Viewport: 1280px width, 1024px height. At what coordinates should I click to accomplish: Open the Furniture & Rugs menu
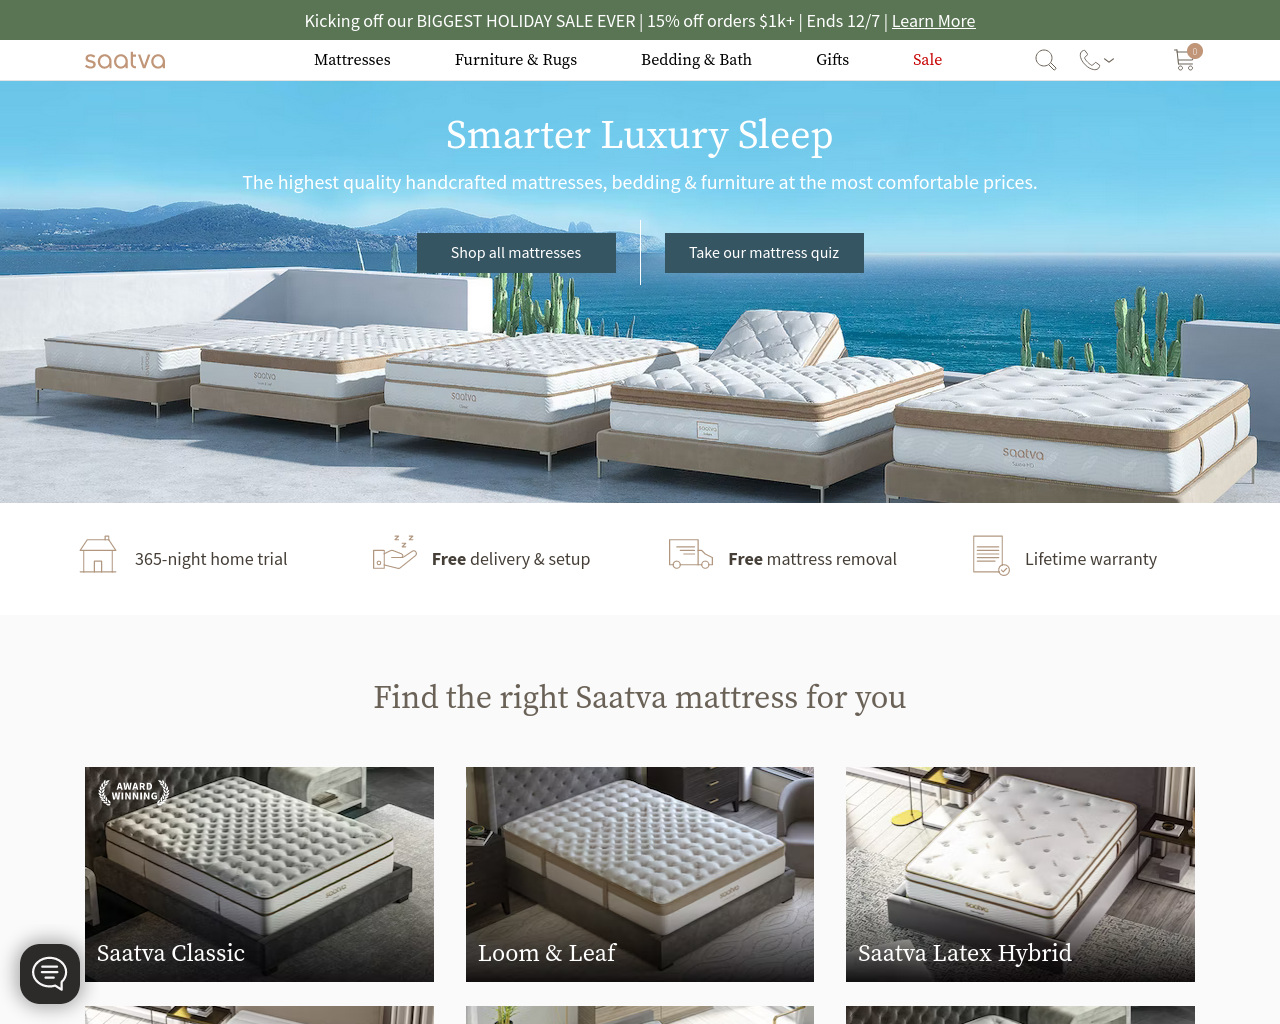(x=516, y=60)
